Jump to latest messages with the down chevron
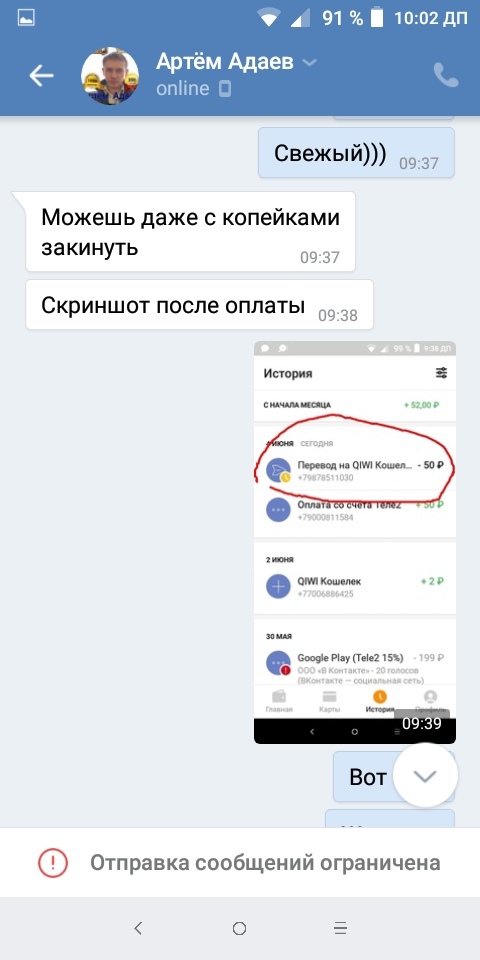The width and height of the screenshot is (480, 960). click(x=425, y=776)
